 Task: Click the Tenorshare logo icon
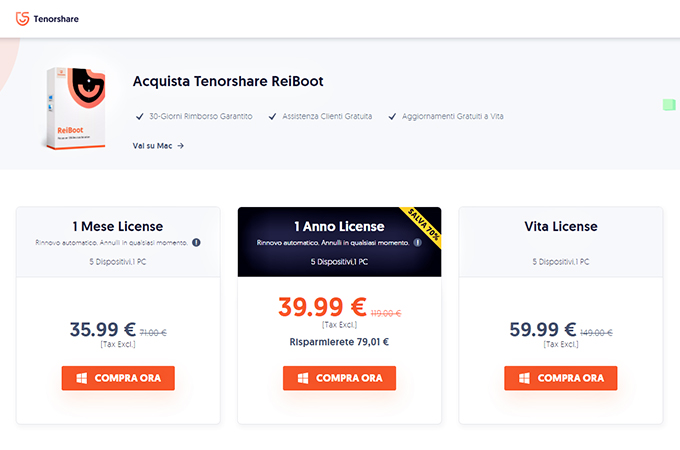click(x=23, y=19)
